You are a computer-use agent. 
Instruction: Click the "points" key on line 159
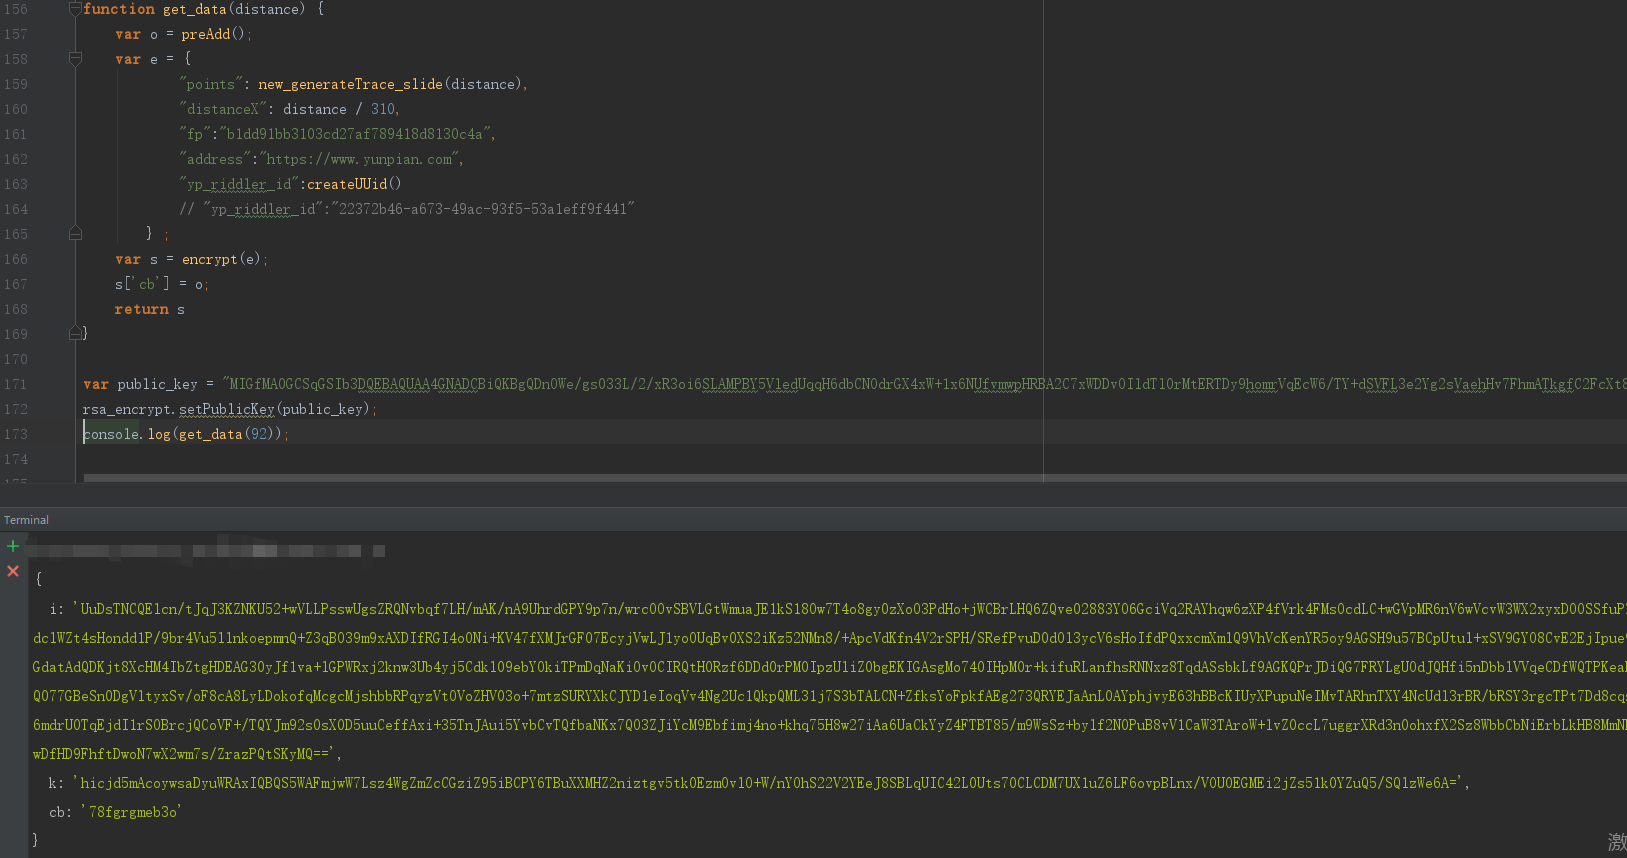coord(211,84)
